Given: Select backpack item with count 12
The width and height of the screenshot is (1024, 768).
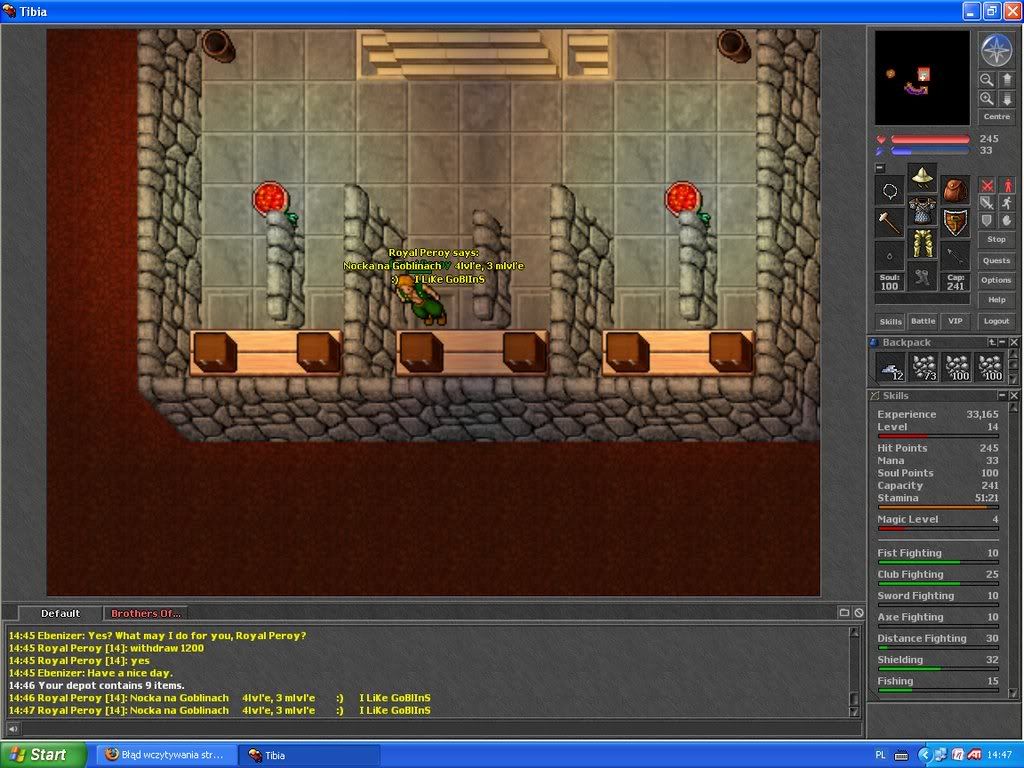Looking at the screenshot, I should point(890,367).
